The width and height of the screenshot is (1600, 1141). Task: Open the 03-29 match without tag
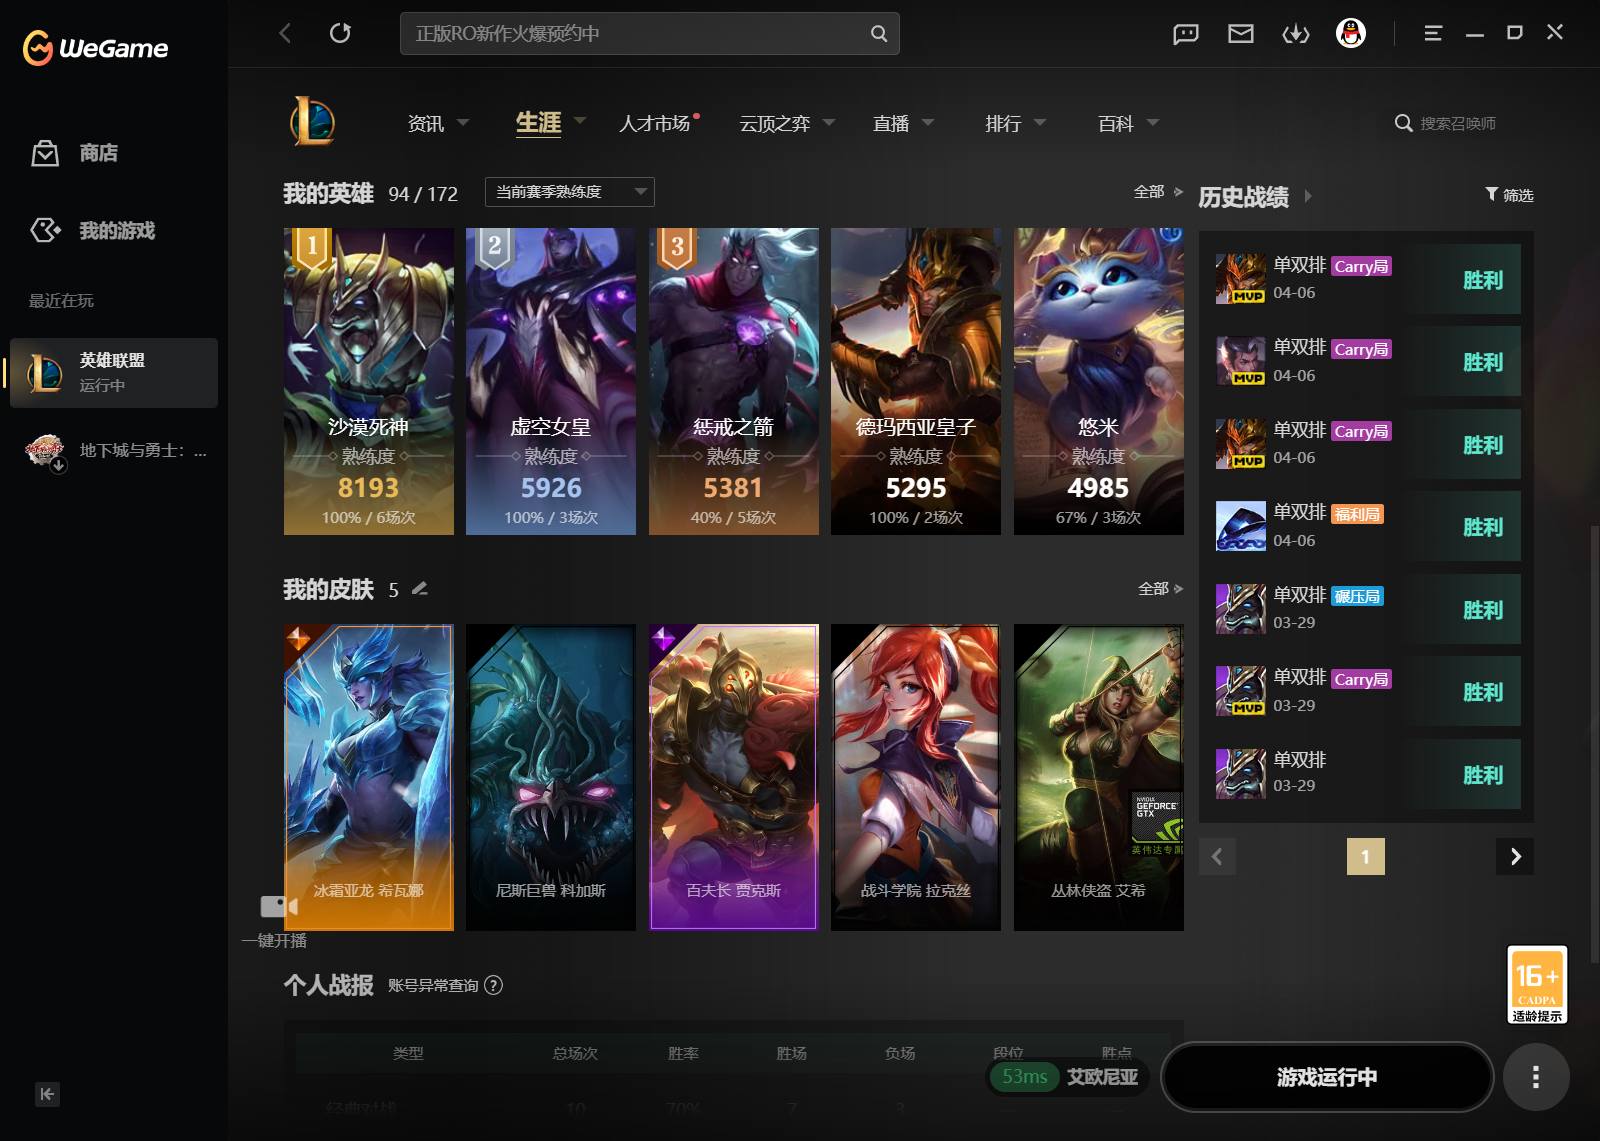(x=1367, y=774)
